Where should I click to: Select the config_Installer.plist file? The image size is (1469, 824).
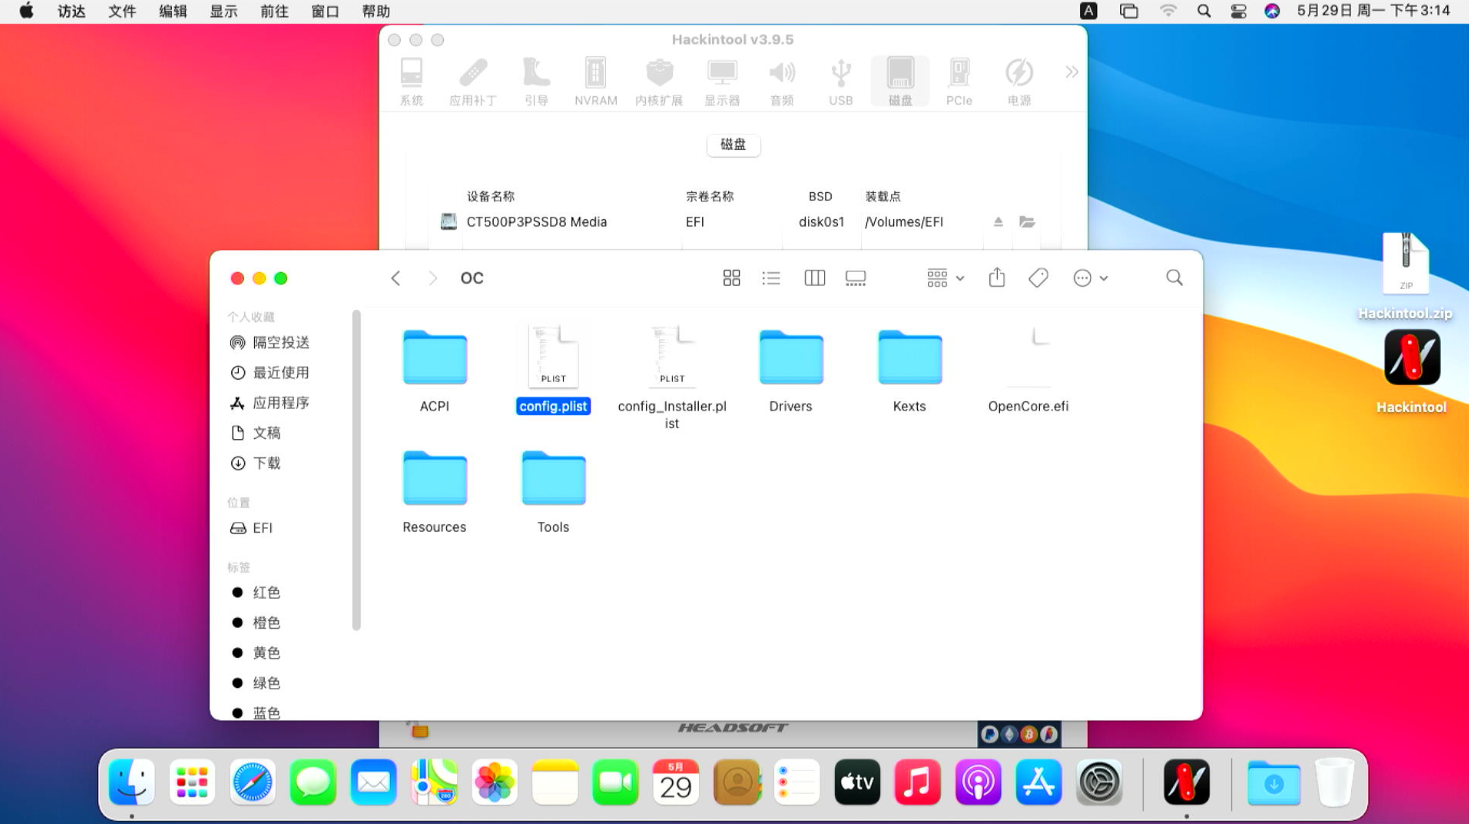pyautogui.click(x=672, y=378)
